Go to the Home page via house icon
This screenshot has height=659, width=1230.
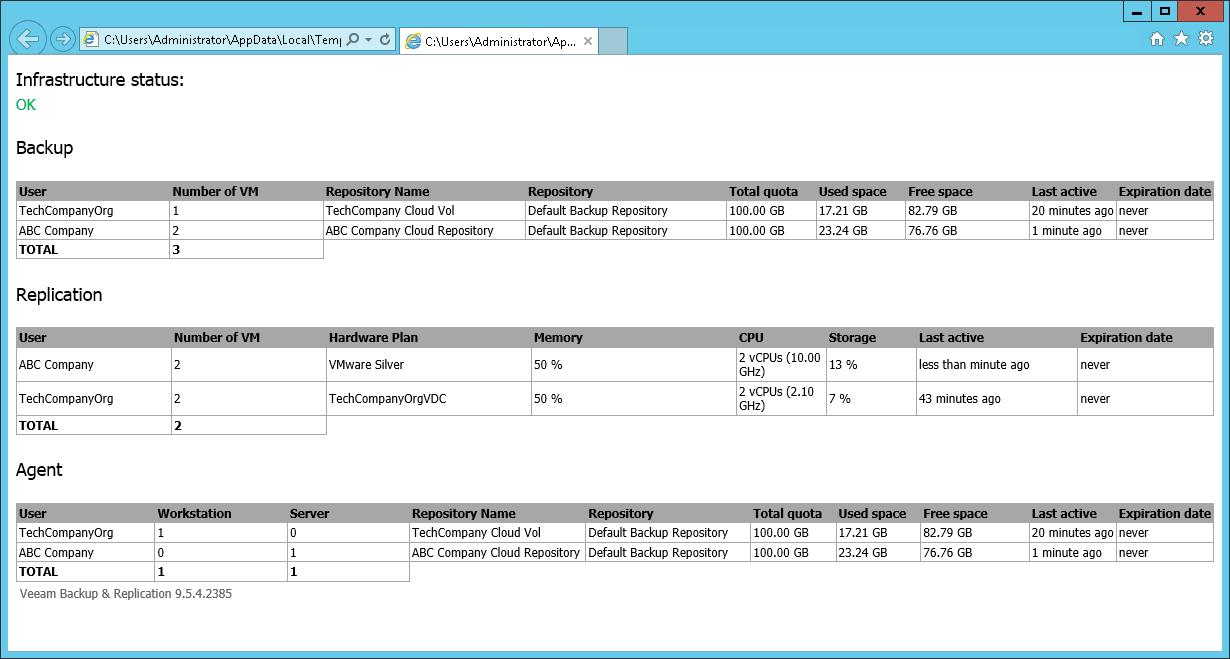[1157, 39]
